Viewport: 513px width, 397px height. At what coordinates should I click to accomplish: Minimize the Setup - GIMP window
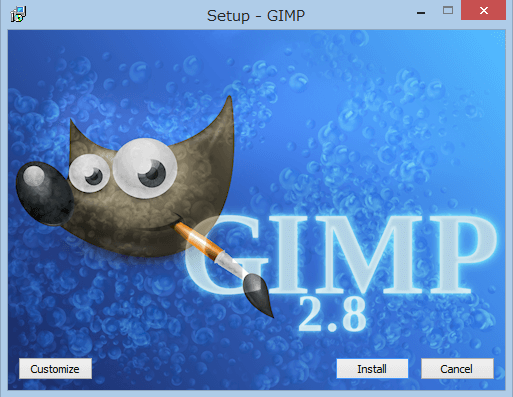coord(421,13)
